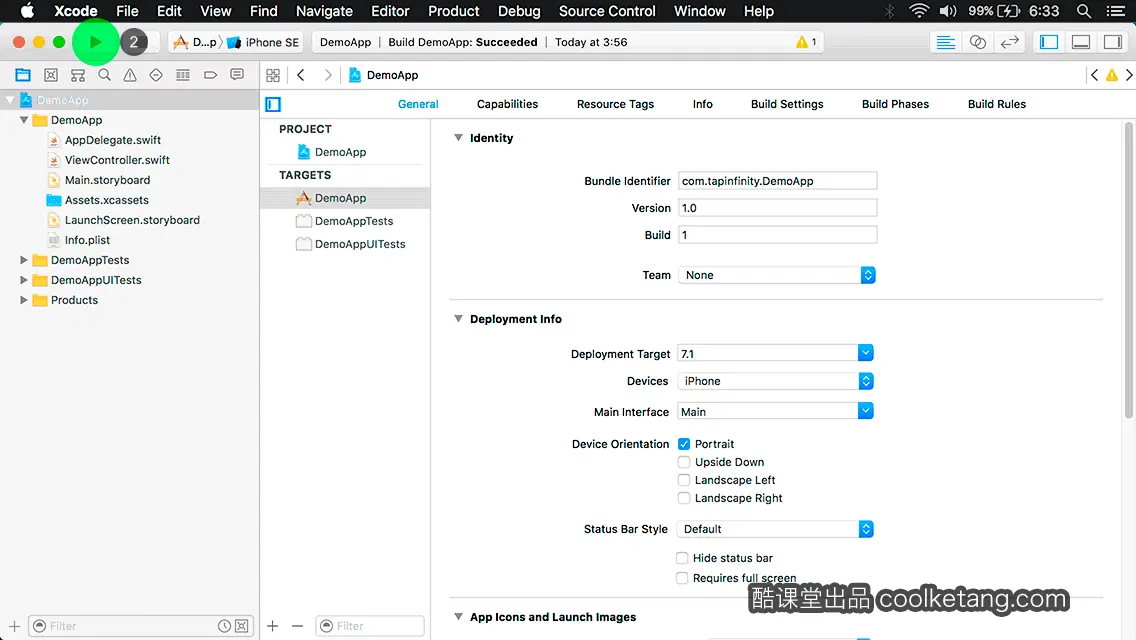The image size is (1136, 640).
Task: Open the related items grid menu
Action: point(273,75)
